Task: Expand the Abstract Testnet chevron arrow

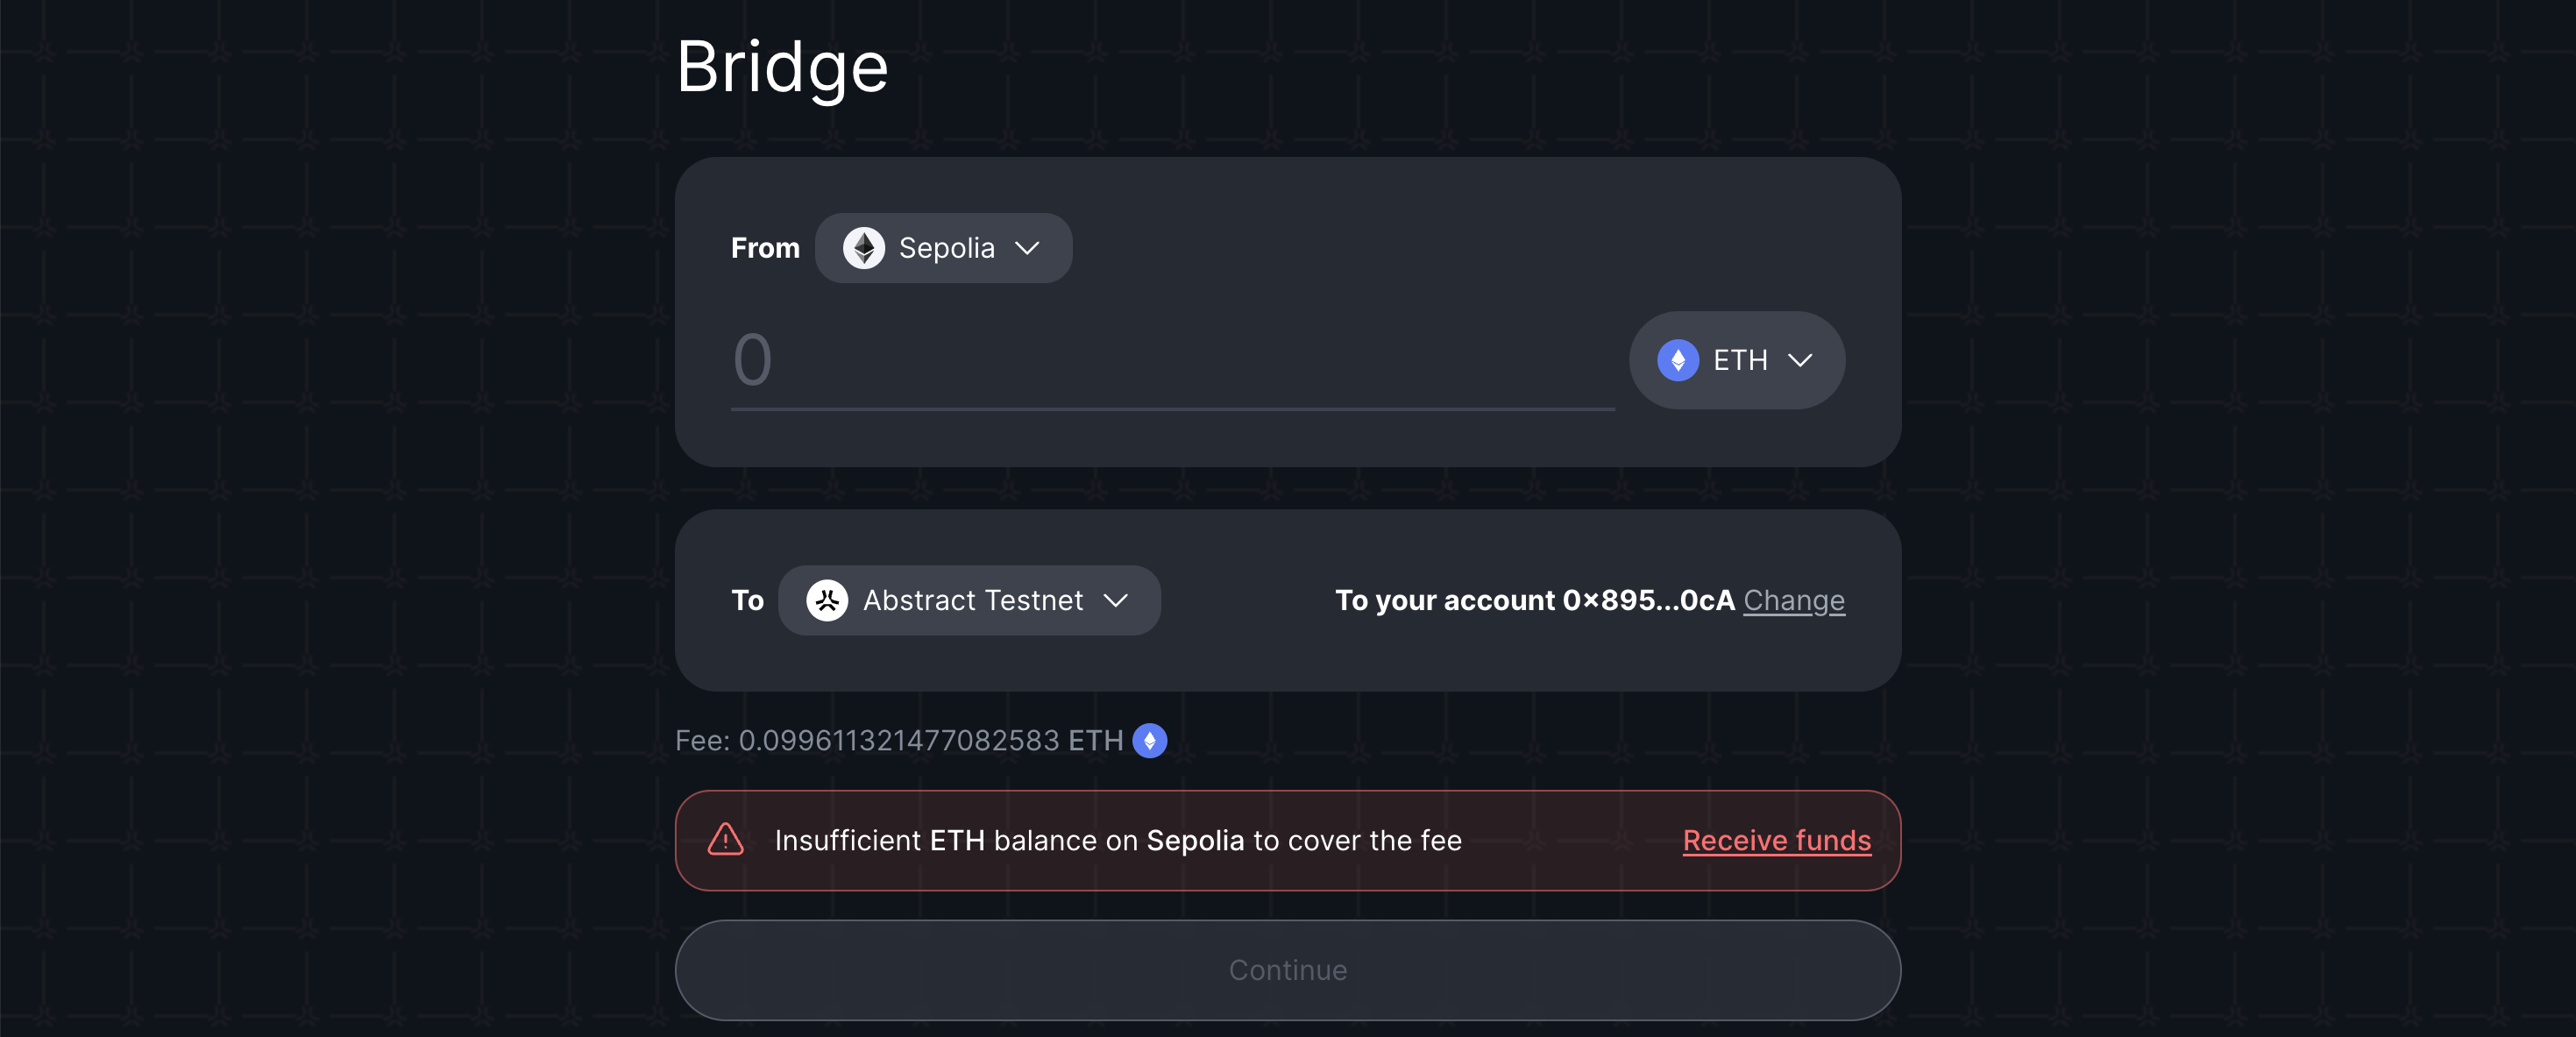Action: 1115,600
